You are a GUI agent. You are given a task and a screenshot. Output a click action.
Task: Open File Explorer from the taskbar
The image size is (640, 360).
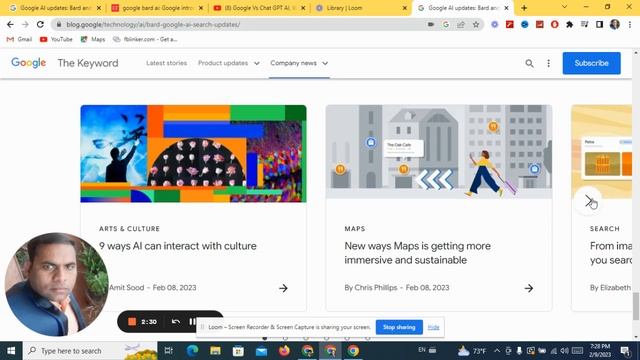click(x=215, y=351)
